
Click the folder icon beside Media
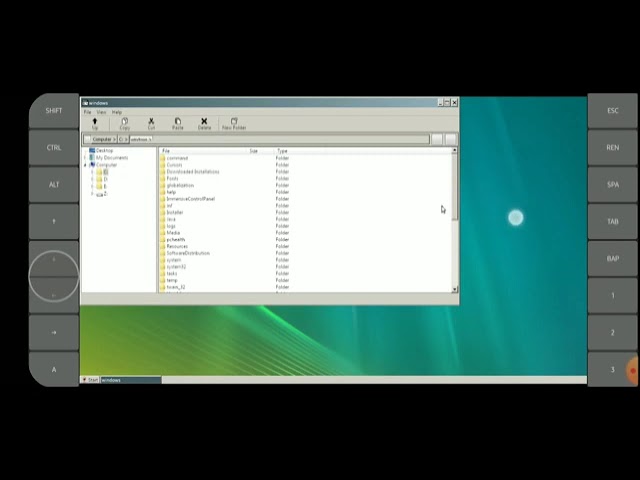click(162, 233)
